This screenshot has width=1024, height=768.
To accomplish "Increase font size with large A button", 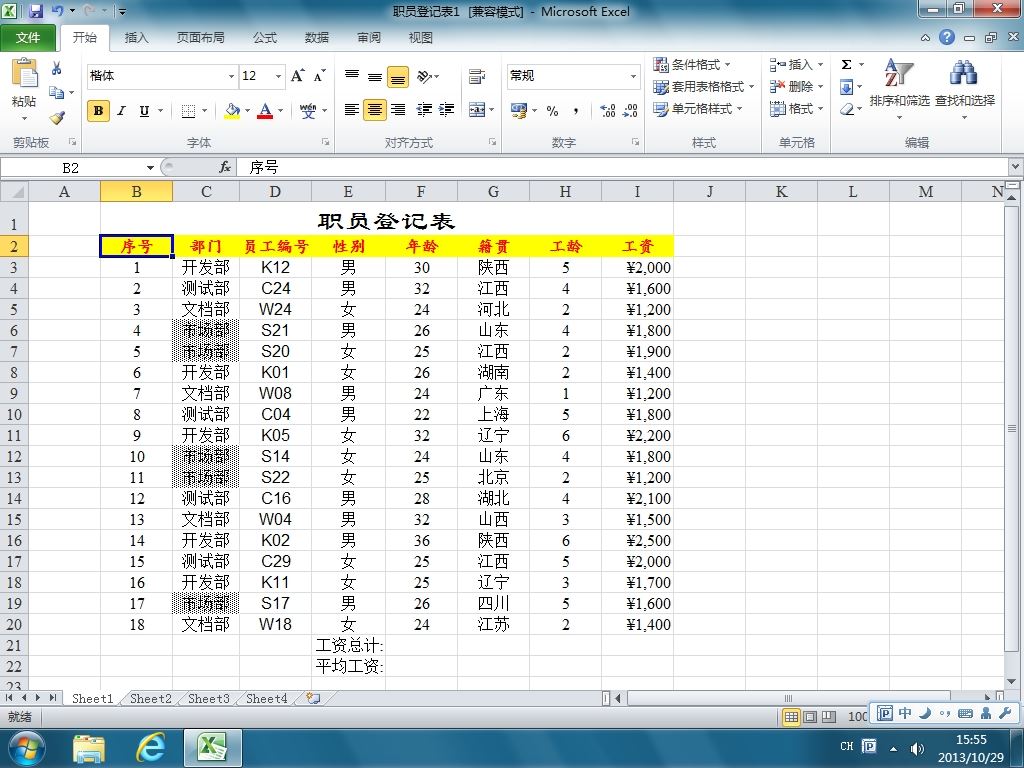I will tap(298, 76).
